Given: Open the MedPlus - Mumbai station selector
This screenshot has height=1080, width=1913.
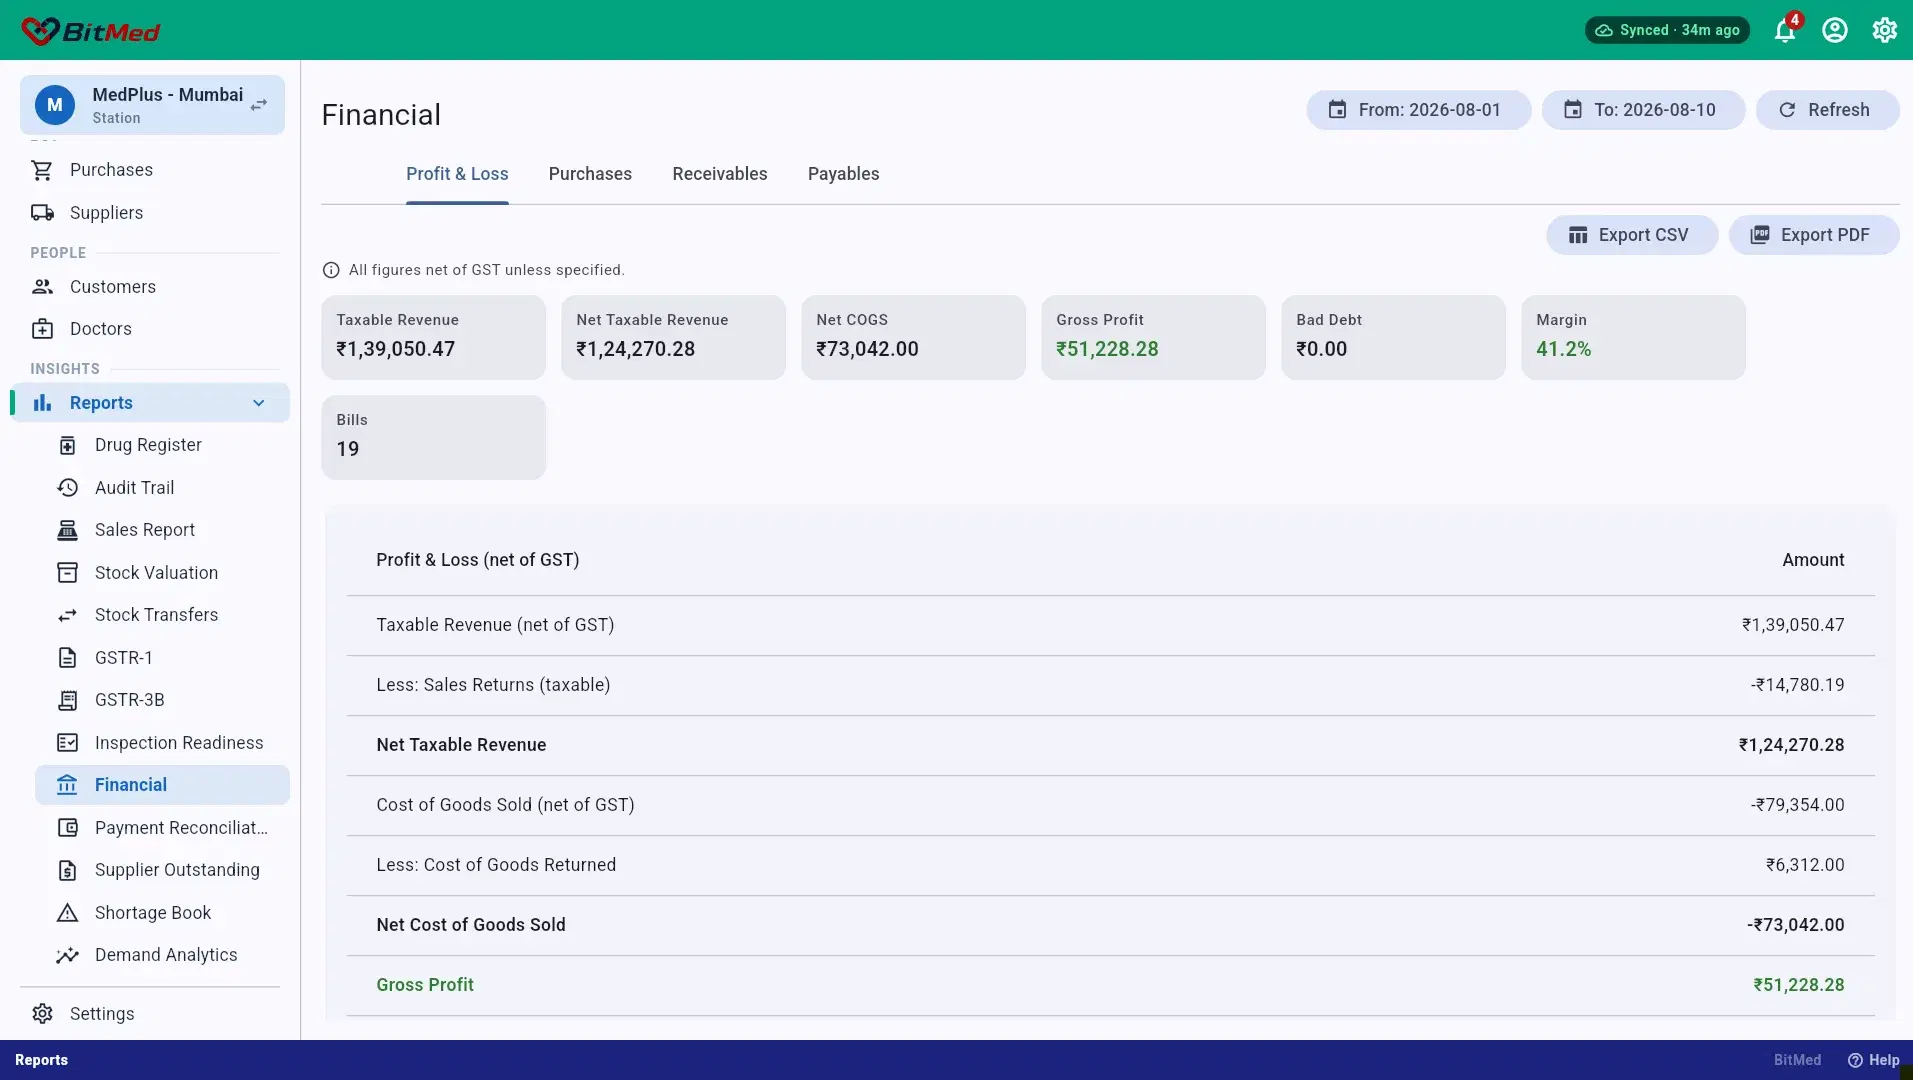Looking at the screenshot, I should point(152,105).
